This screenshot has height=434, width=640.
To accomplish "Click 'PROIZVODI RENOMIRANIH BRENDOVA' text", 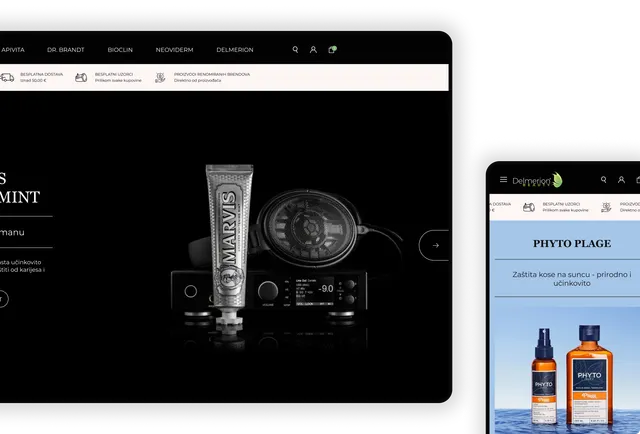I will coord(212,74).
